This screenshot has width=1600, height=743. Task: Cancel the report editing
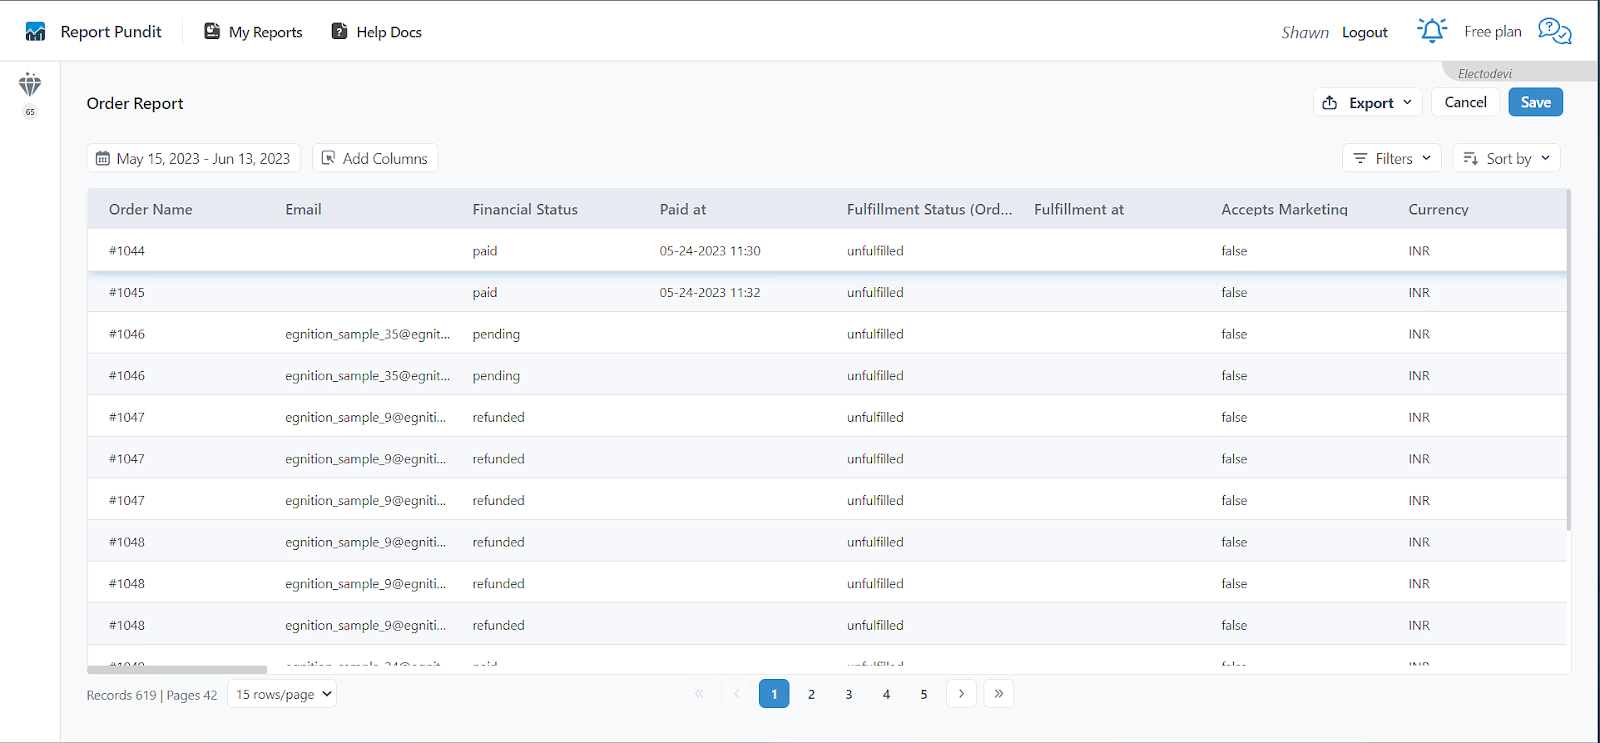click(x=1466, y=102)
